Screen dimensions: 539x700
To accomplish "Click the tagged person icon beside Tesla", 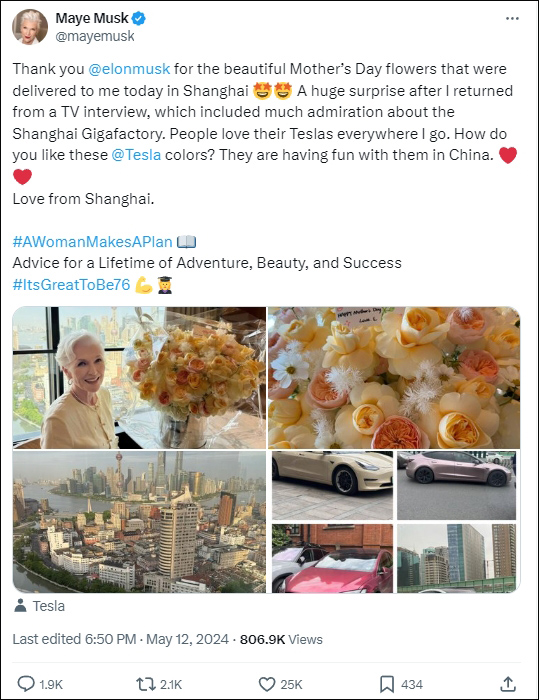I will point(20,605).
